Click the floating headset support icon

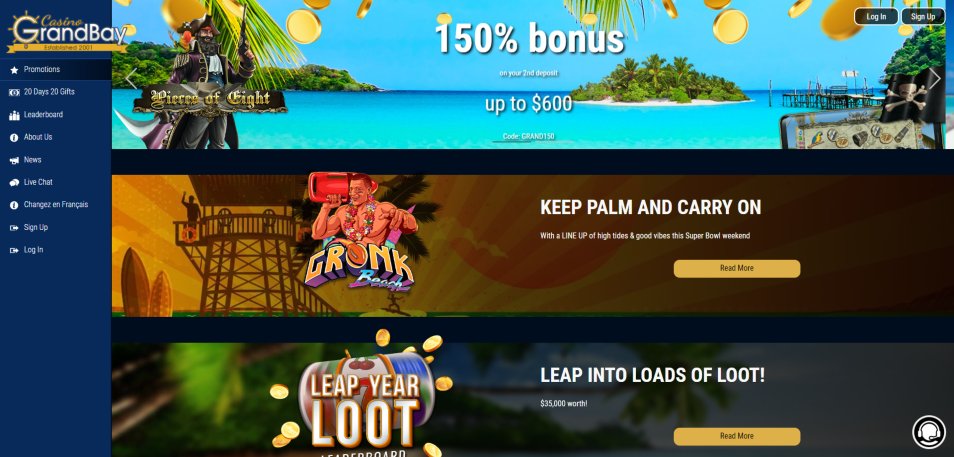929,431
